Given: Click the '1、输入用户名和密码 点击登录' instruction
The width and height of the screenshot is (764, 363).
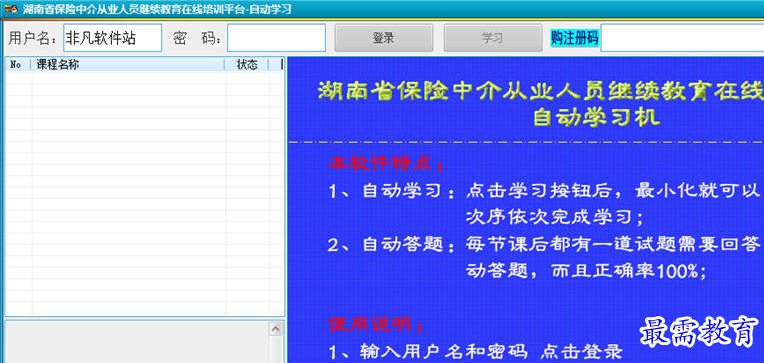Looking at the screenshot, I should click(x=476, y=351).
